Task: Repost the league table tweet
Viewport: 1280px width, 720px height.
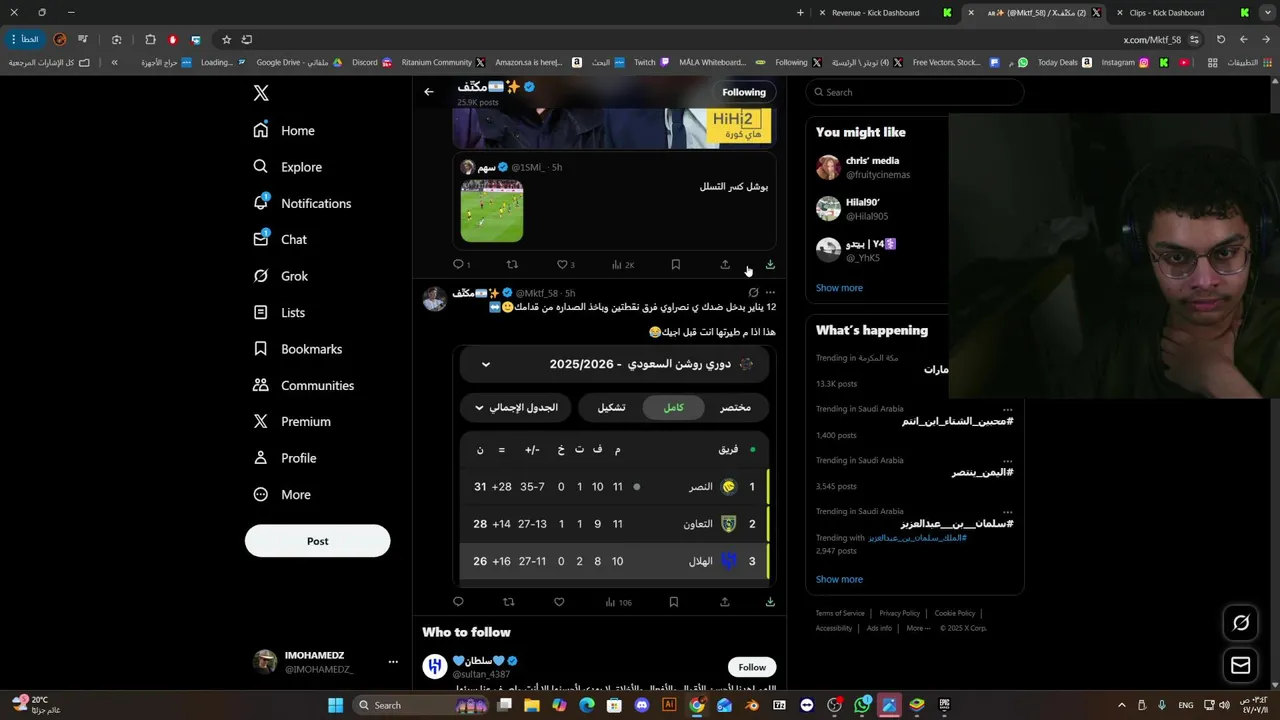Action: coord(509,602)
